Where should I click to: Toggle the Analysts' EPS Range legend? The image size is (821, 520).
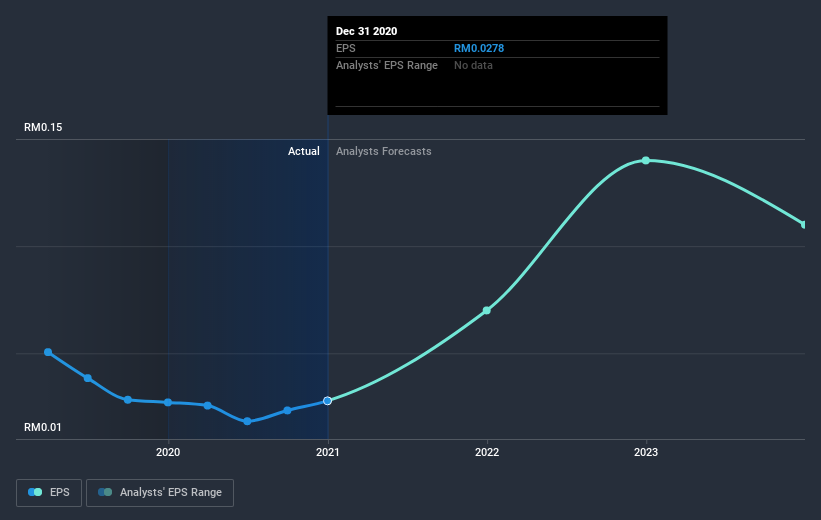160,492
